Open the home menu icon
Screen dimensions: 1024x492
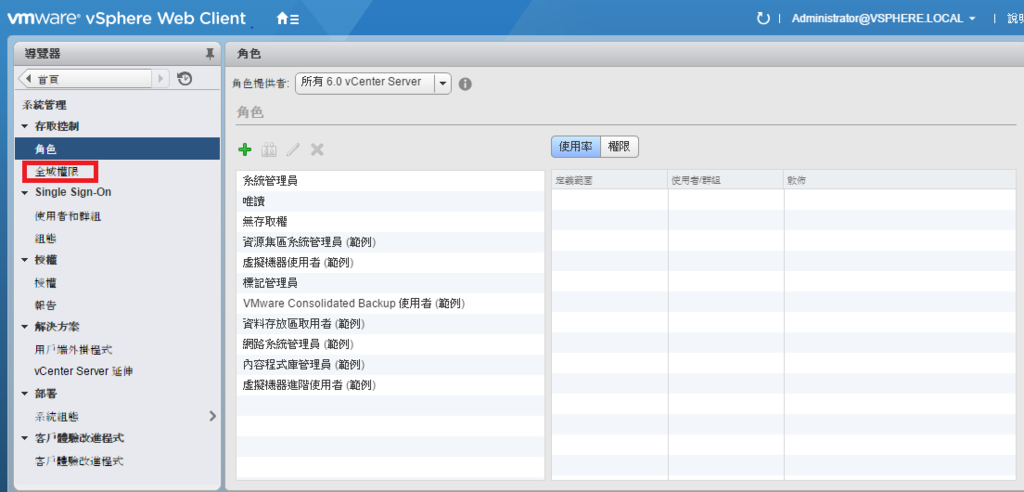click(x=288, y=19)
